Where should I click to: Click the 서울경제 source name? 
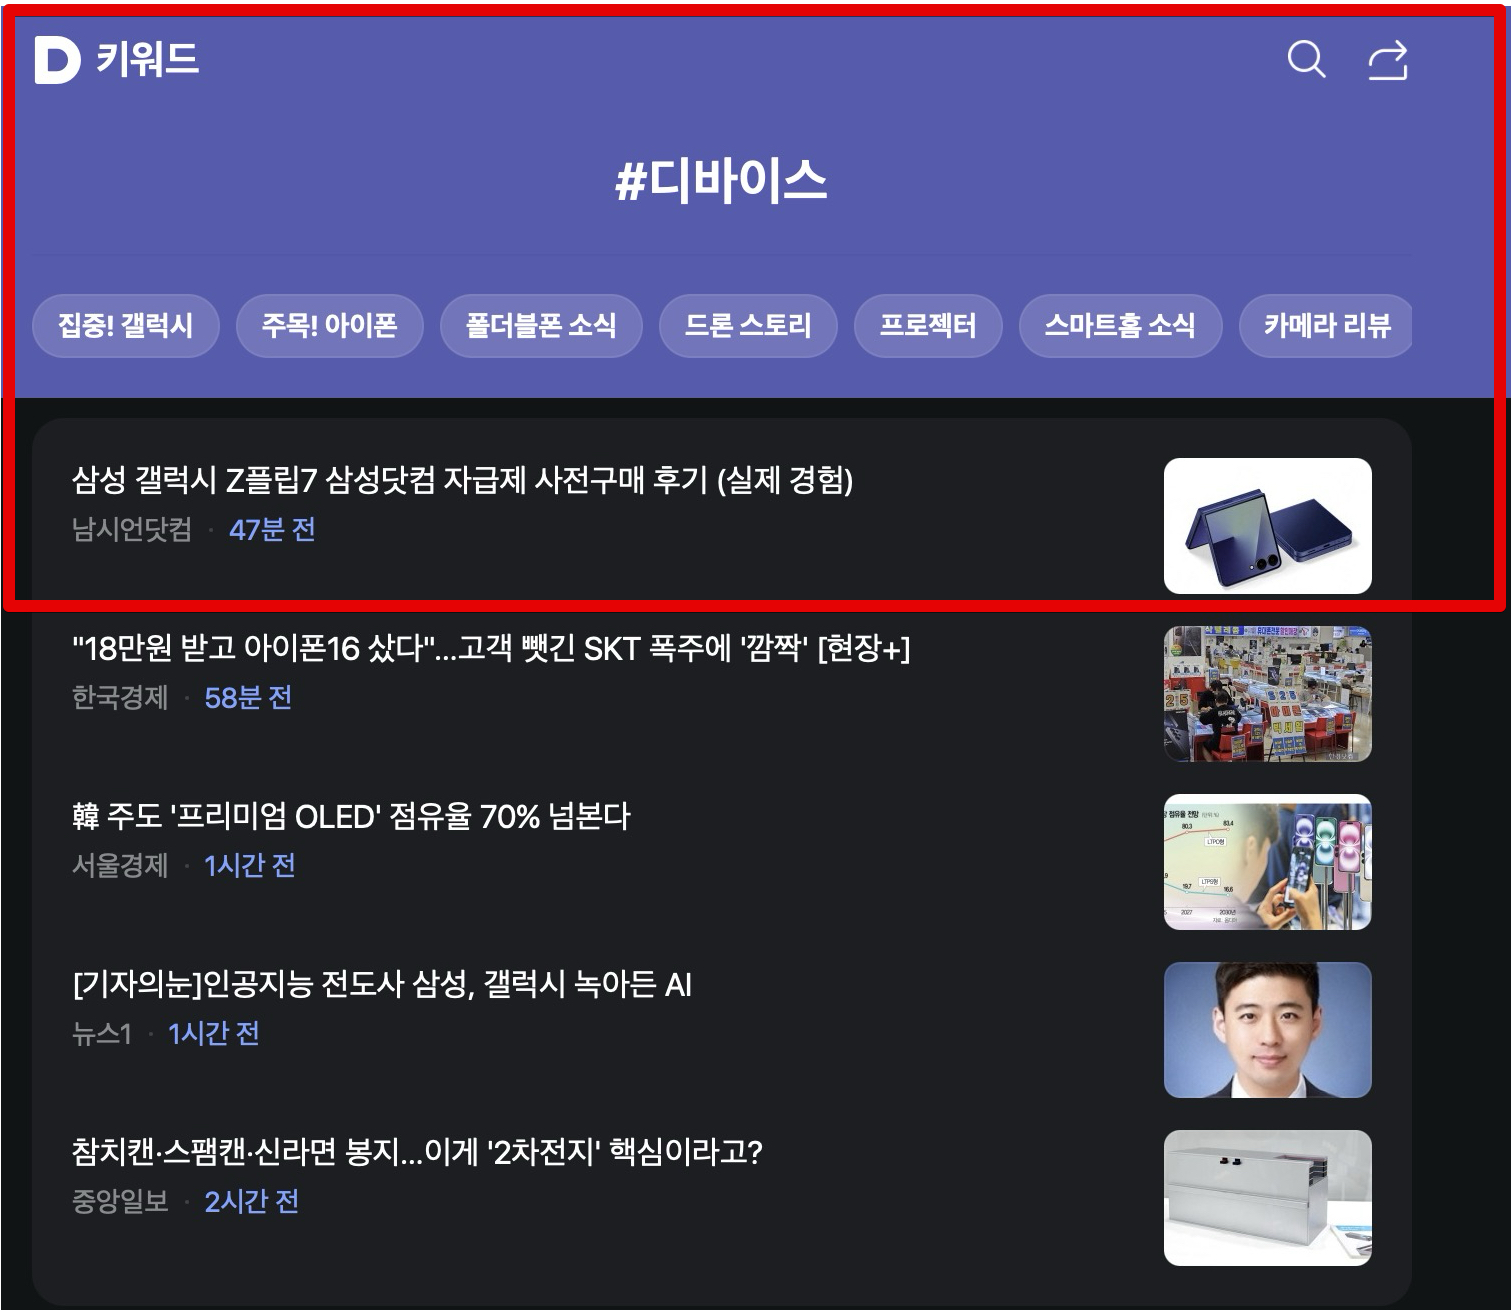pos(120,866)
